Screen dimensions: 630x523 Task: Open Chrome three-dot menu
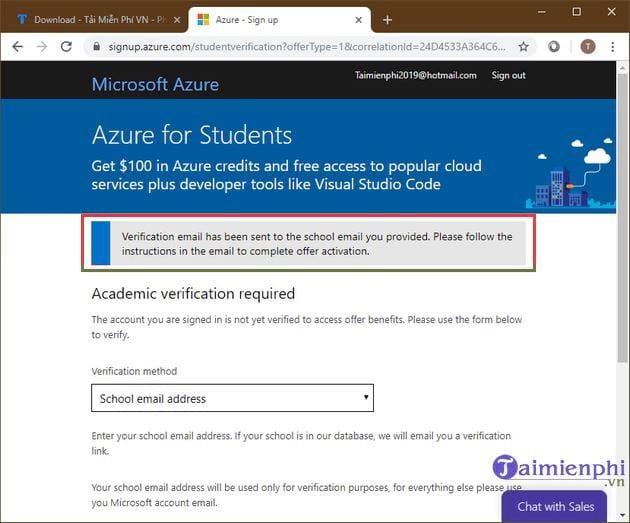pos(612,47)
